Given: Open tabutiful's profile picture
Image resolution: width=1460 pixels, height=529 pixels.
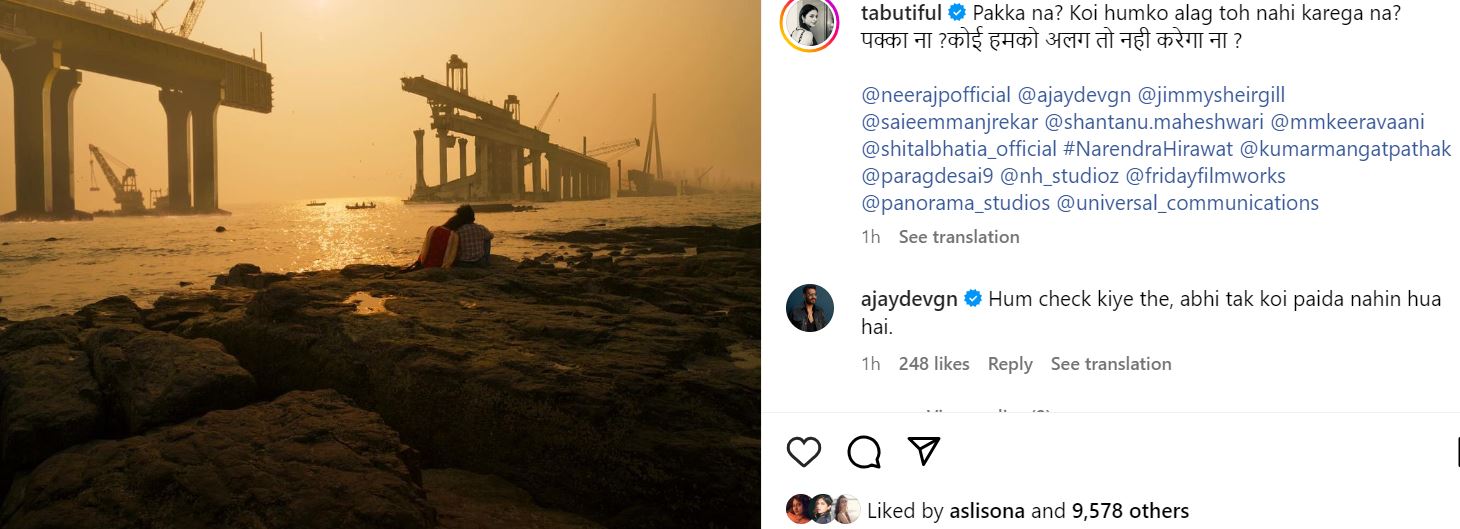Looking at the screenshot, I should pyautogui.click(x=809, y=23).
